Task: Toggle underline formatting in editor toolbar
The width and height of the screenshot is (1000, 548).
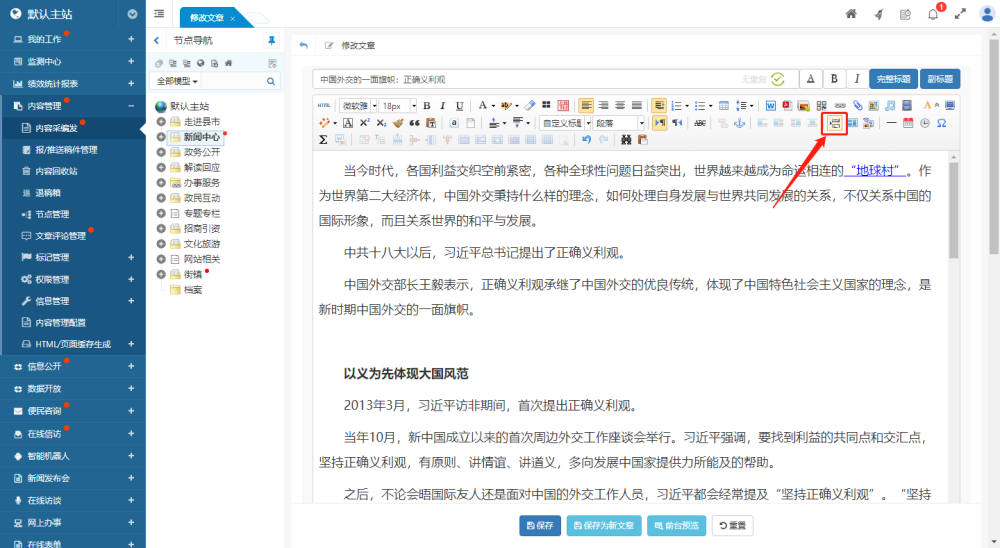Action: pos(459,105)
